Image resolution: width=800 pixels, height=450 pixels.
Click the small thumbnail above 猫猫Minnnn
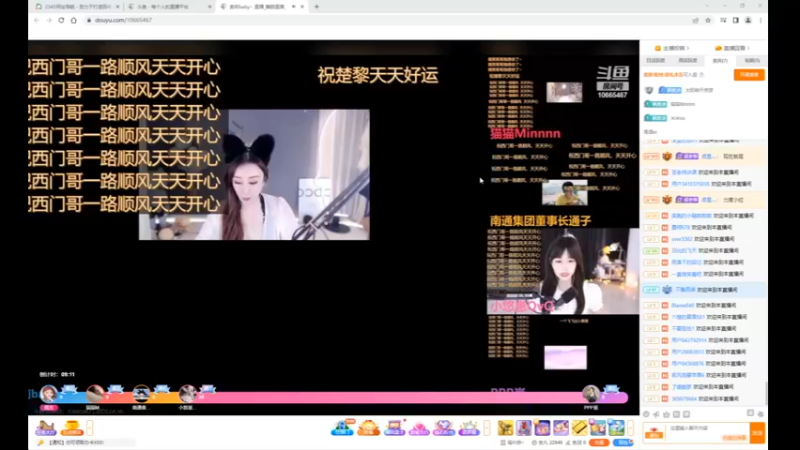(564, 92)
